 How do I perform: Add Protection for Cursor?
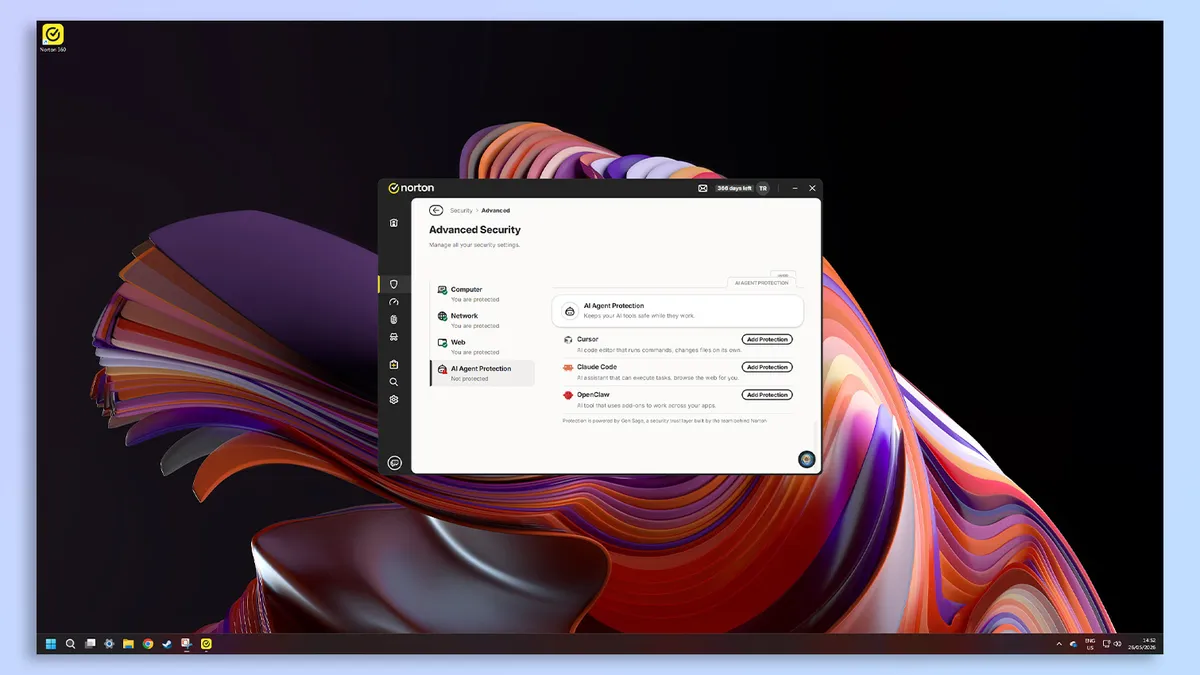pos(767,340)
